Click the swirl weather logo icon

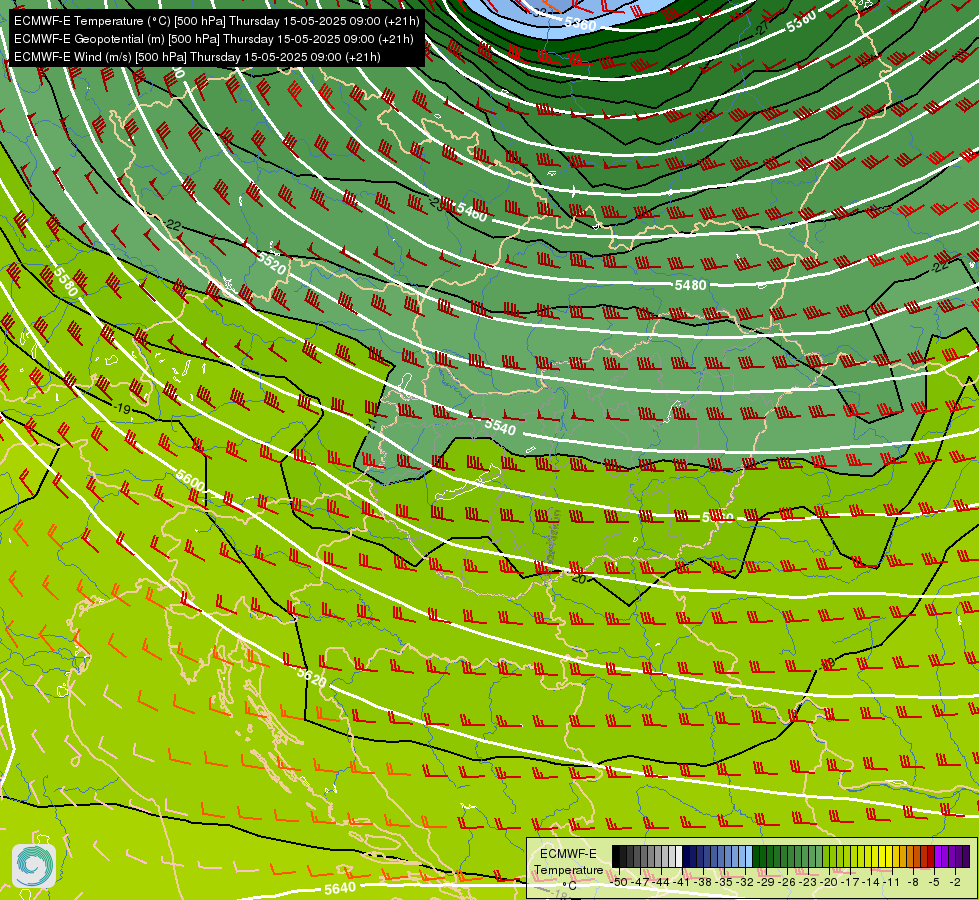pos(34,866)
